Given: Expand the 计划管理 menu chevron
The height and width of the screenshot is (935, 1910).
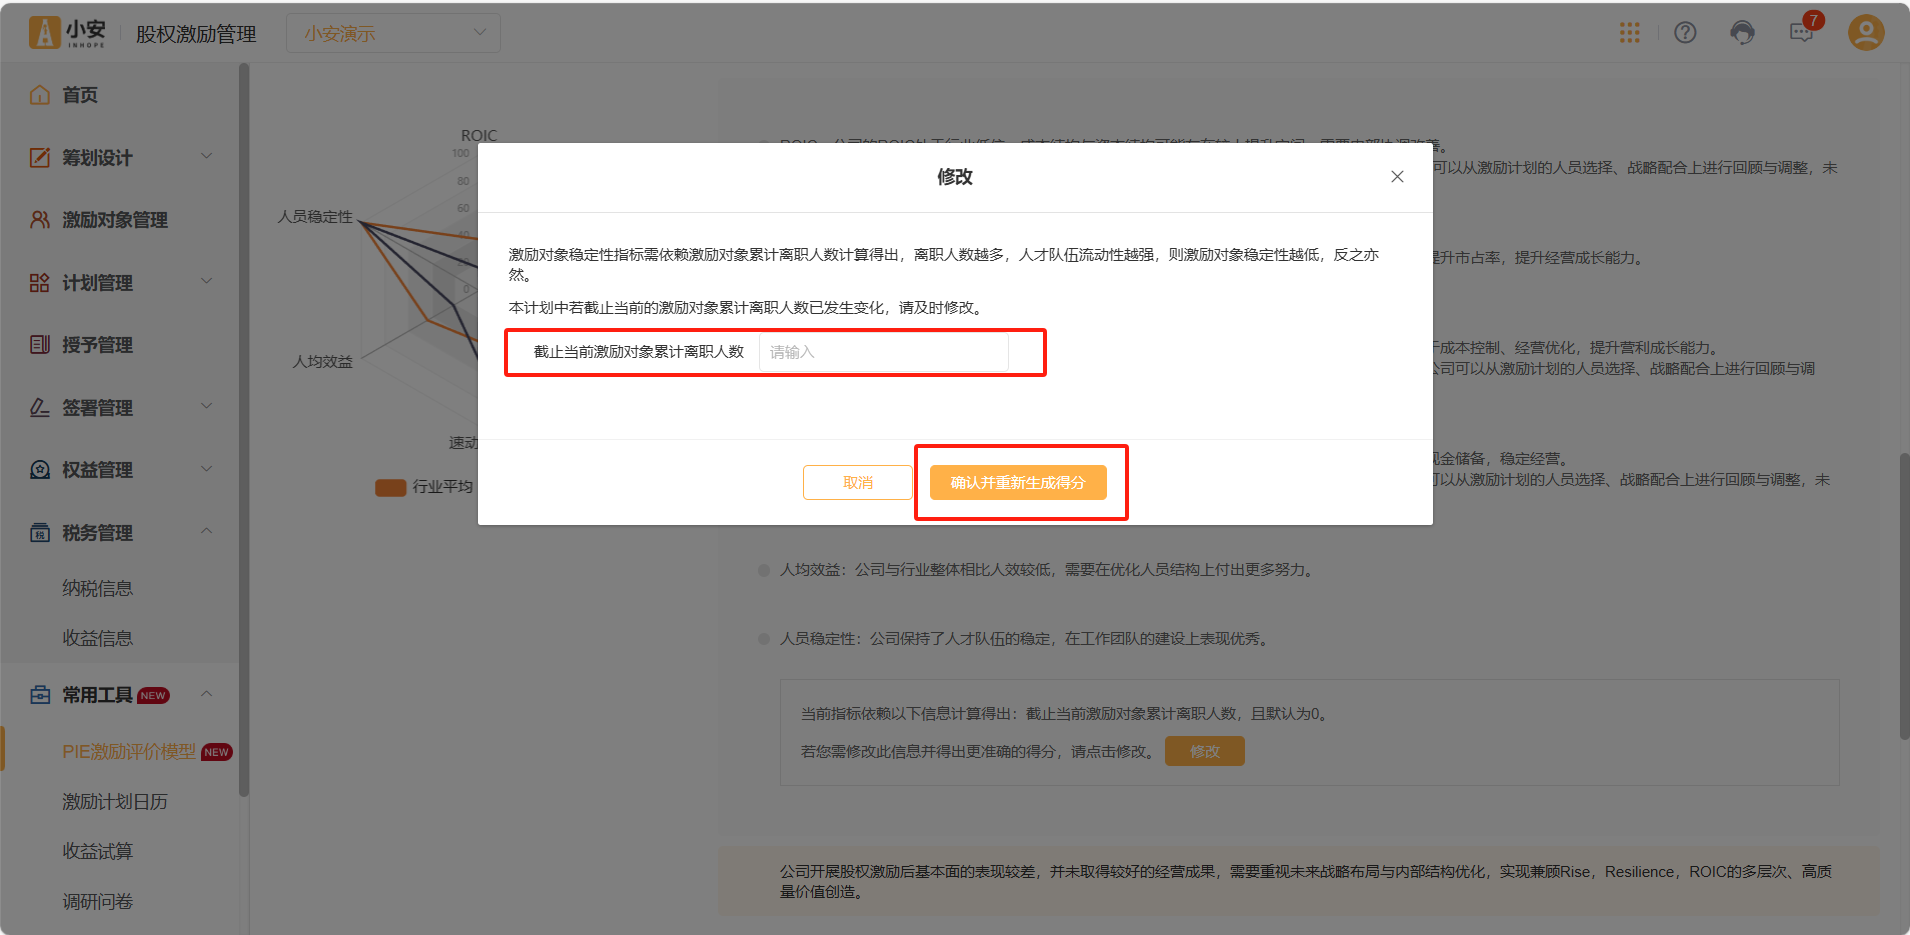Looking at the screenshot, I should [x=207, y=281].
